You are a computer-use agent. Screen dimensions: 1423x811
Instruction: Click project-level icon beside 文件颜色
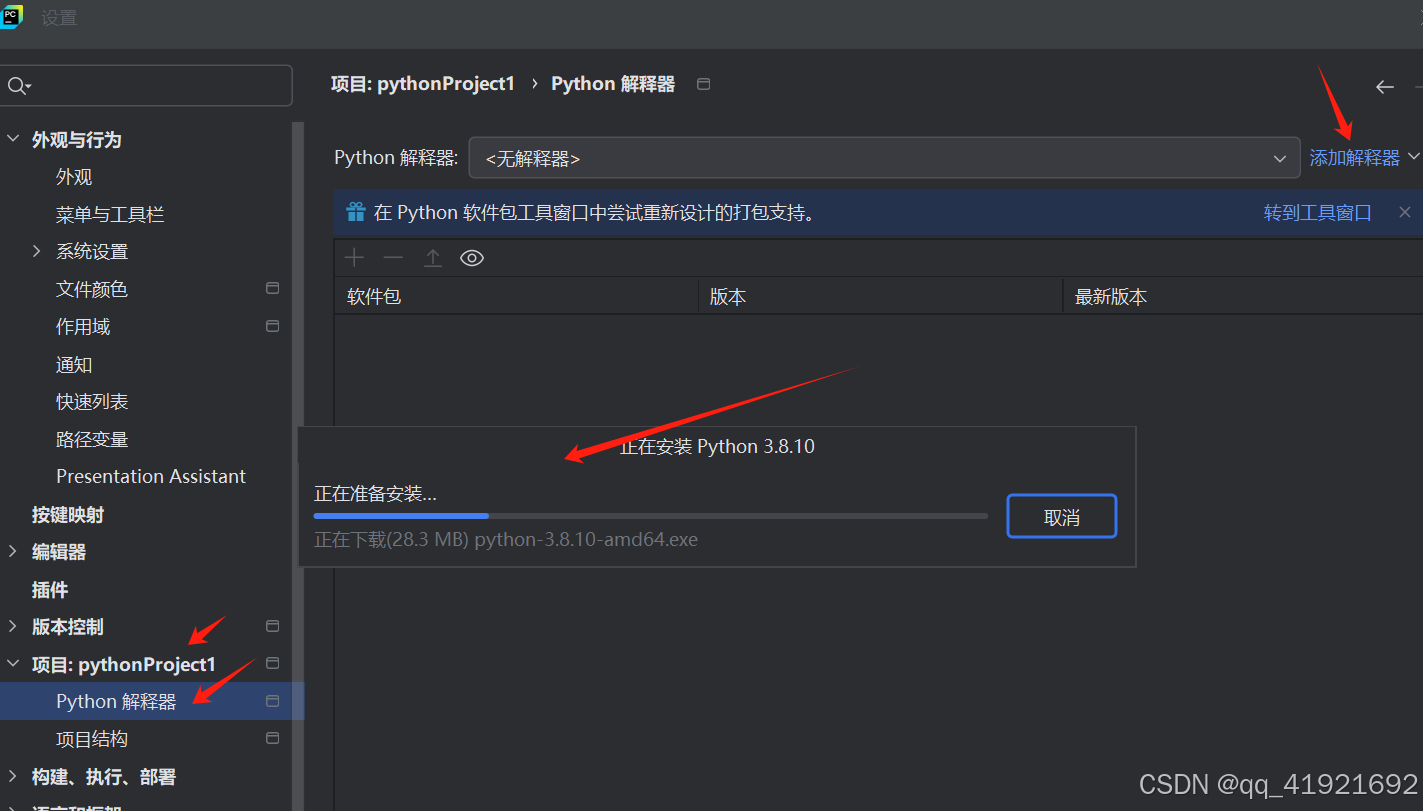point(272,288)
